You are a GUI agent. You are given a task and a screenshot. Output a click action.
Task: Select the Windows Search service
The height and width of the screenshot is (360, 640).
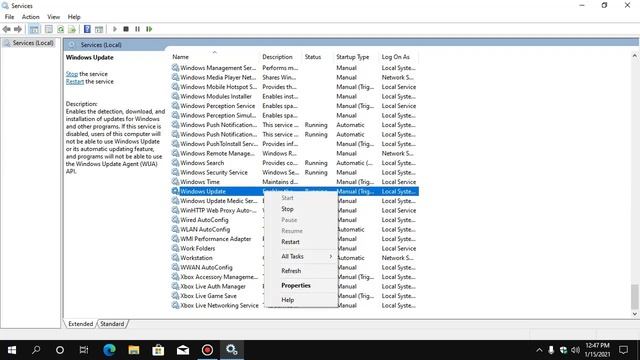(295, 163)
